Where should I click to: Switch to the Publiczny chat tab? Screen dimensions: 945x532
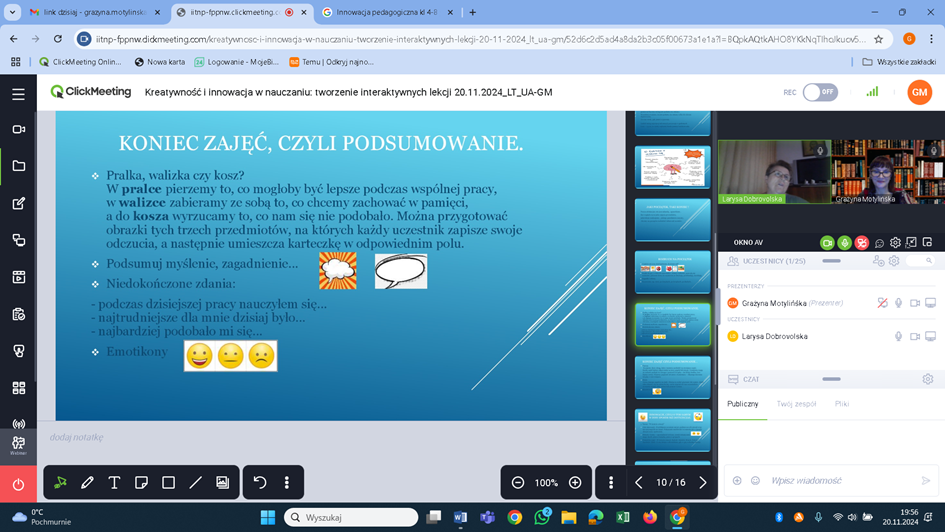[742, 404]
